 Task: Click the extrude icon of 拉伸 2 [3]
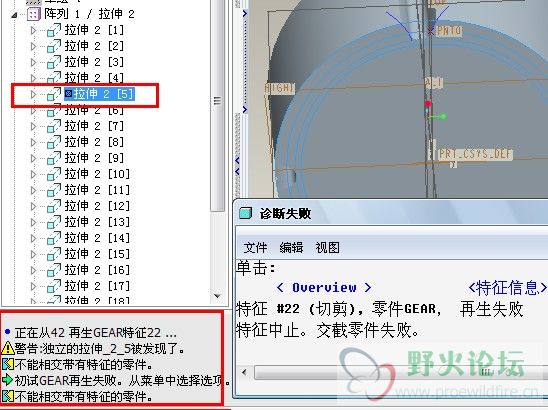click(x=54, y=62)
